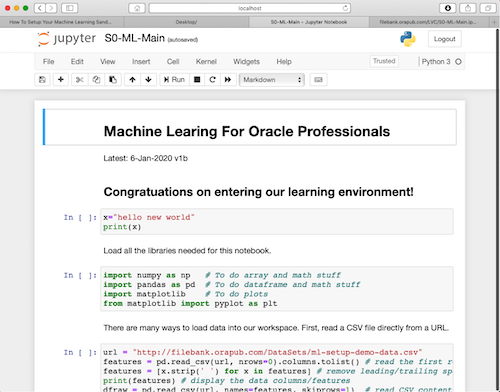Open the Edit menu
This screenshot has width=500, height=392.
77,62
